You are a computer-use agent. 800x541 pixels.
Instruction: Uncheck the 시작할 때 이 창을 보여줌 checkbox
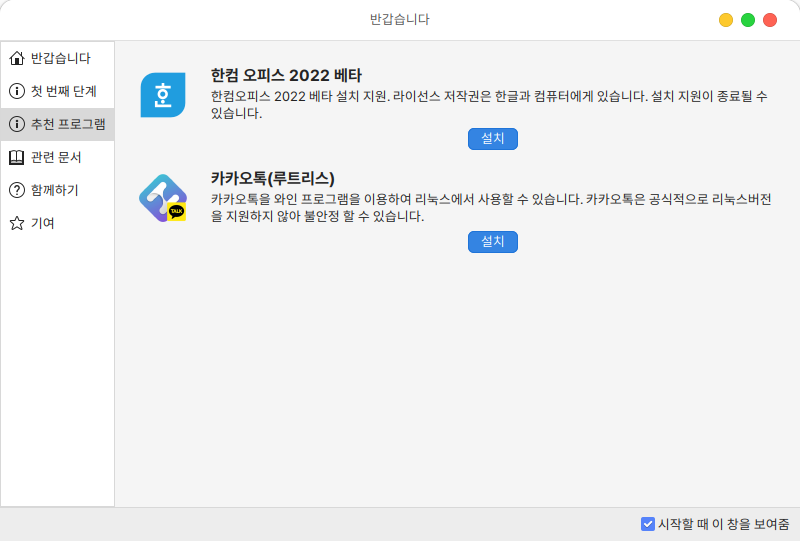(648, 524)
